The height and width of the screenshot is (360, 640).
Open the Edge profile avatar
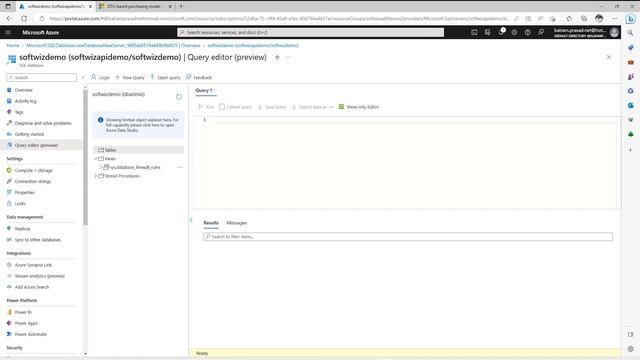599,18
